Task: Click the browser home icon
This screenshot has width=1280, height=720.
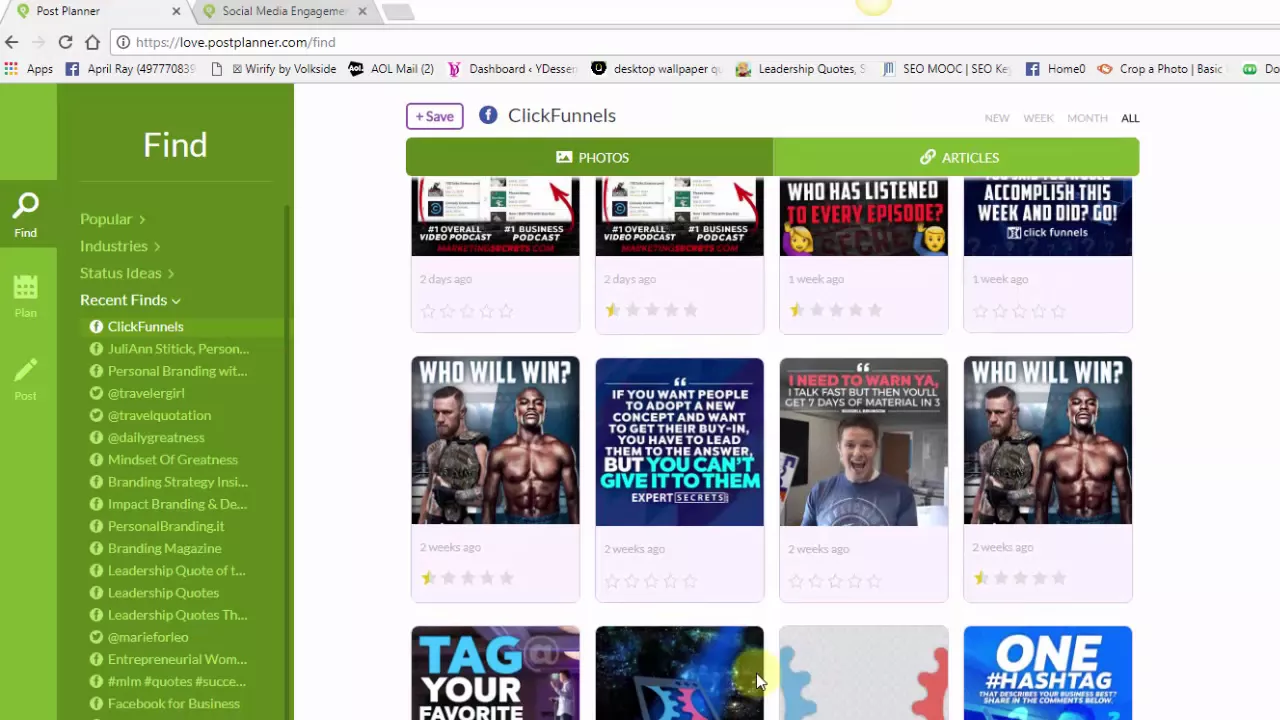Action: (x=92, y=42)
